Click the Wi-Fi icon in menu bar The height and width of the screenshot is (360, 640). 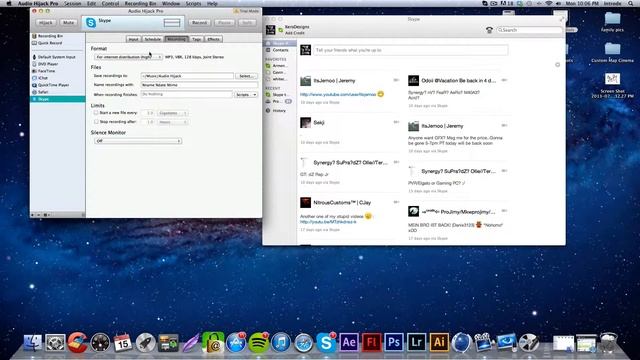coord(549,3)
